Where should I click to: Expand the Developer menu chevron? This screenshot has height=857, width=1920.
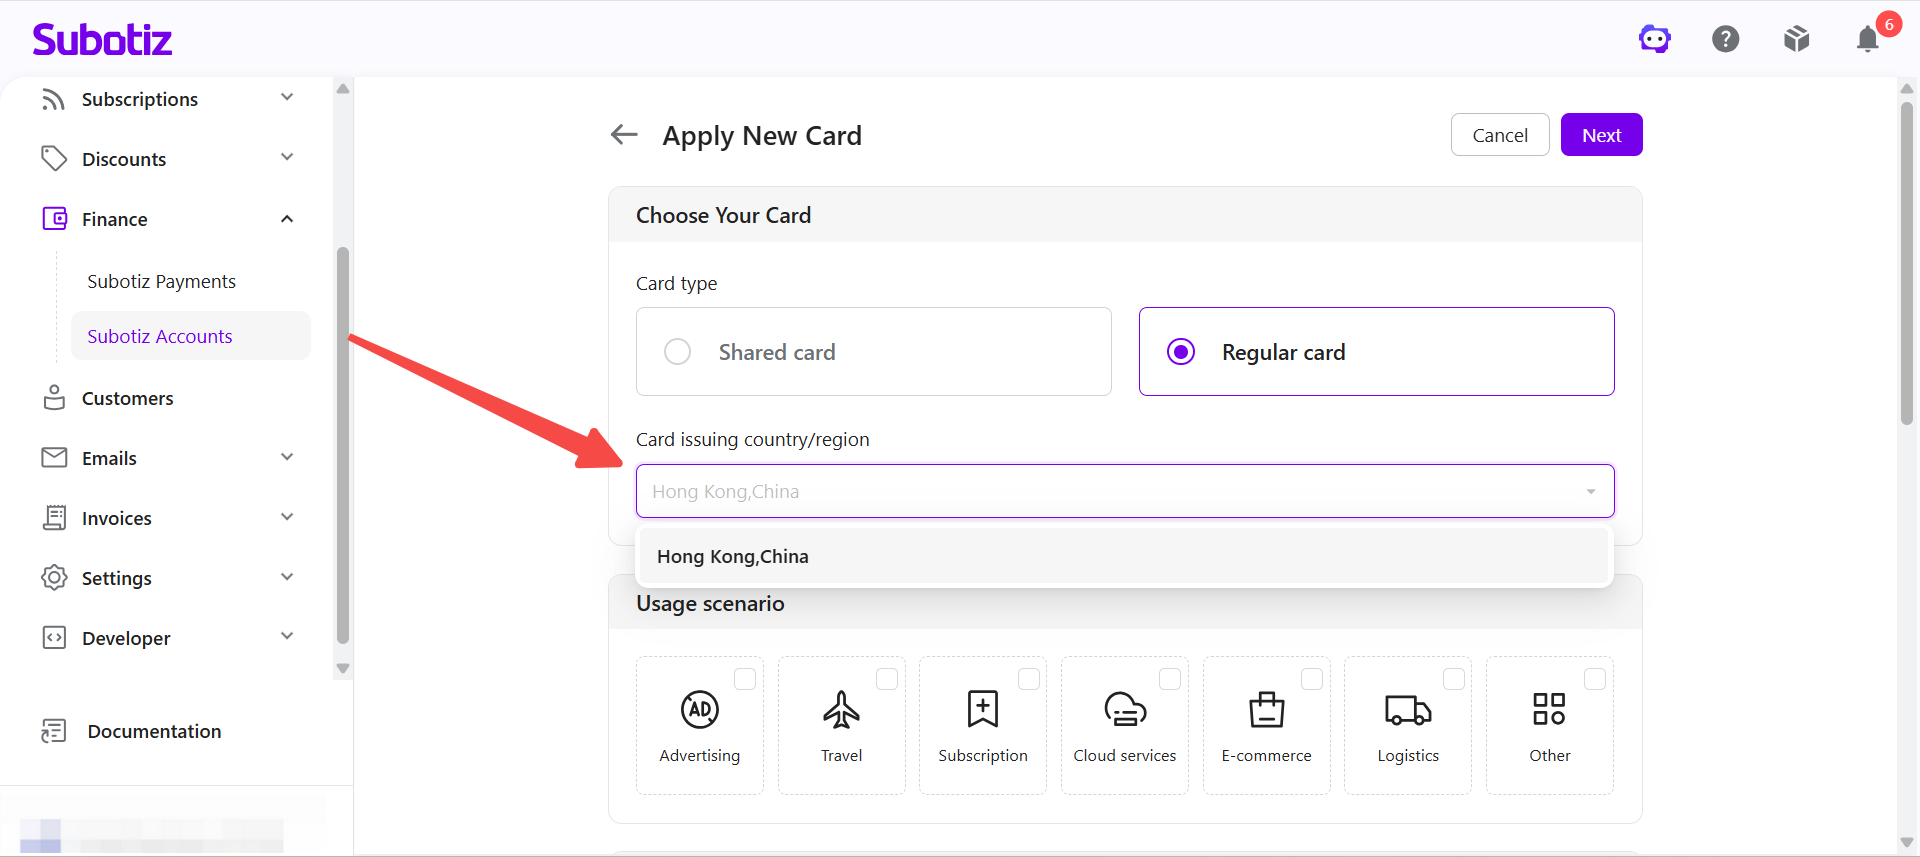click(287, 636)
